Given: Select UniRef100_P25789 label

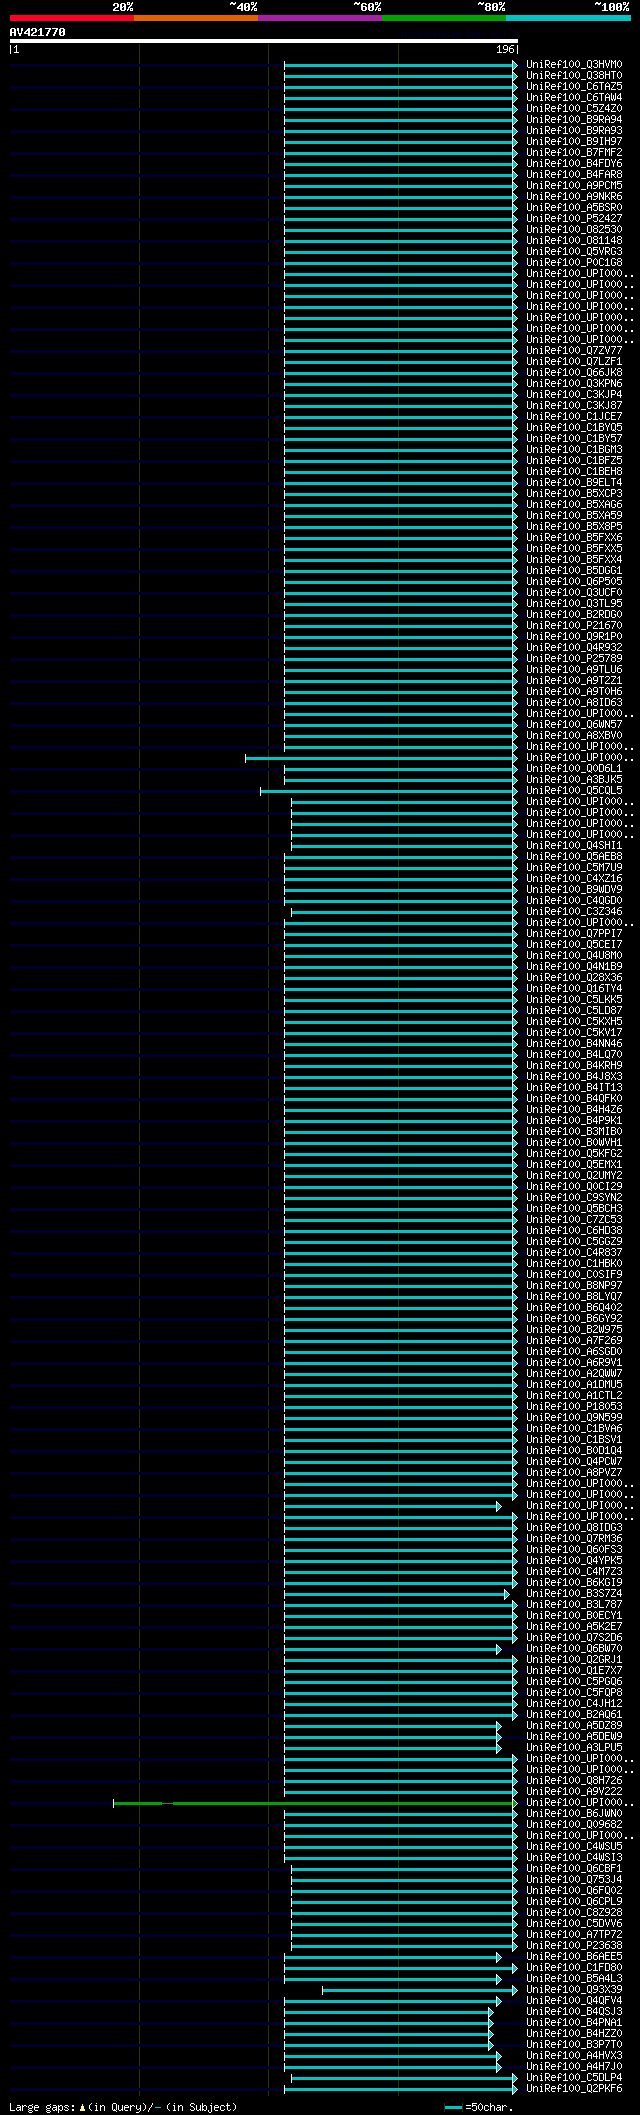Looking at the screenshot, I should pos(574,659).
